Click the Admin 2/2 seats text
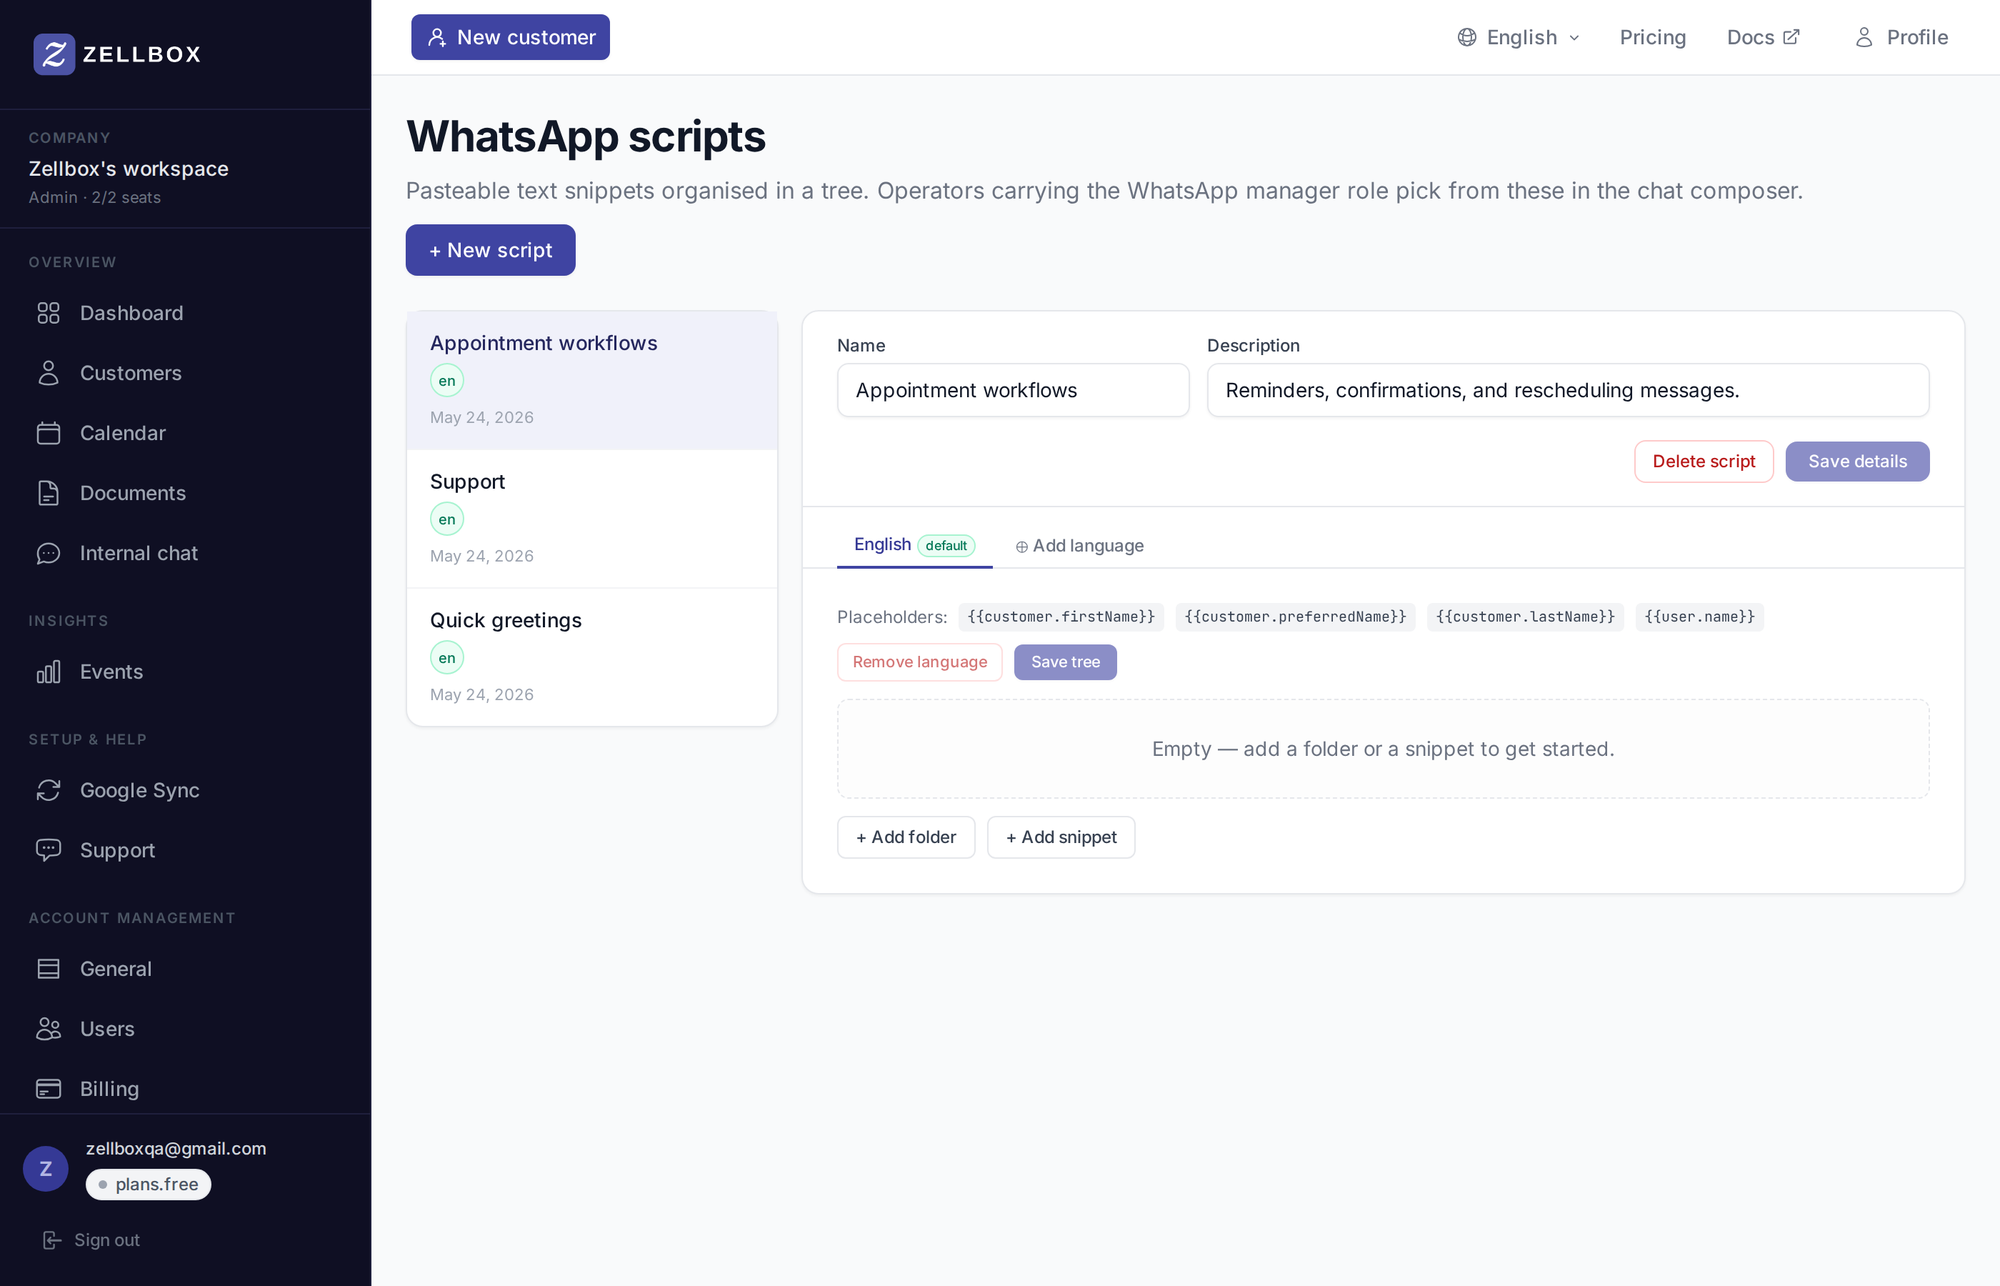The image size is (2000, 1286). [x=95, y=198]
